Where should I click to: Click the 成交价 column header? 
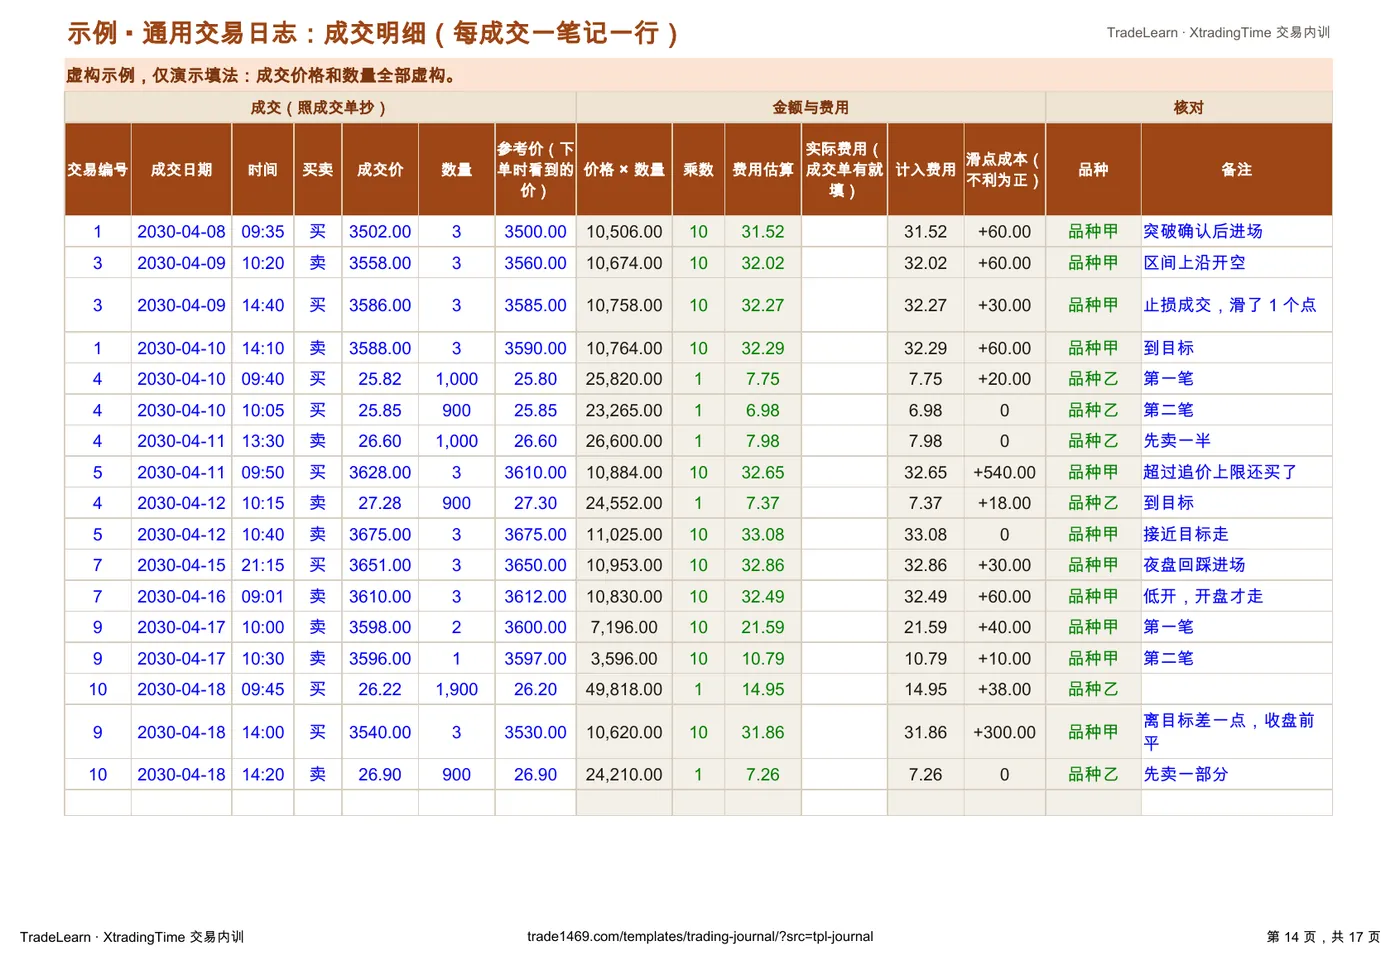click(380, 170)
